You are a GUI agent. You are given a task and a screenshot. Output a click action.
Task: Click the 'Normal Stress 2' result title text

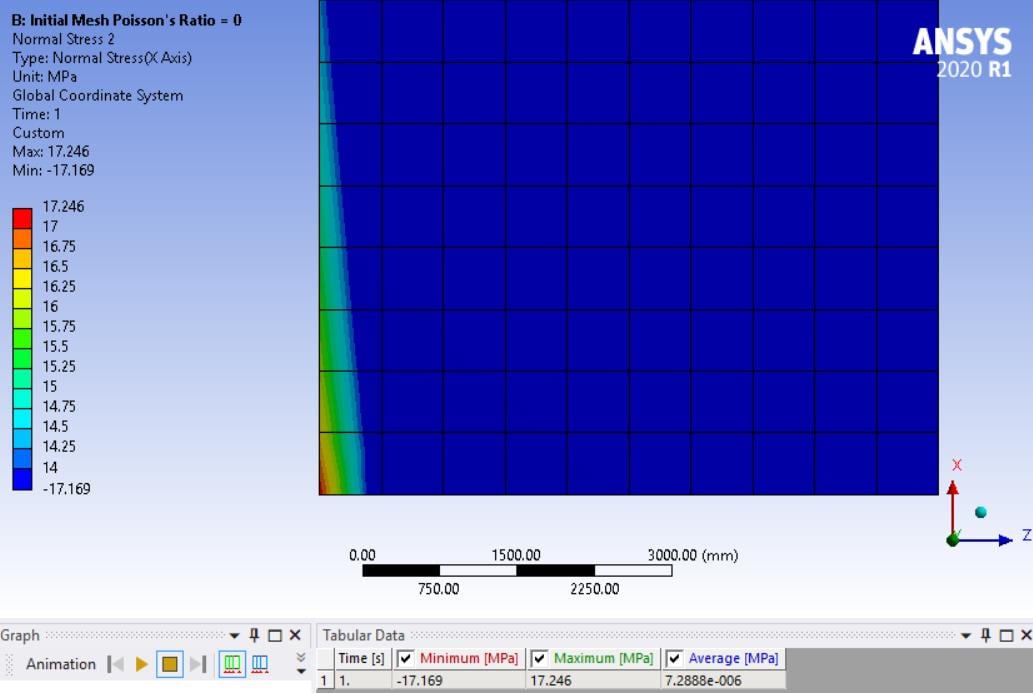pos(63,39)
